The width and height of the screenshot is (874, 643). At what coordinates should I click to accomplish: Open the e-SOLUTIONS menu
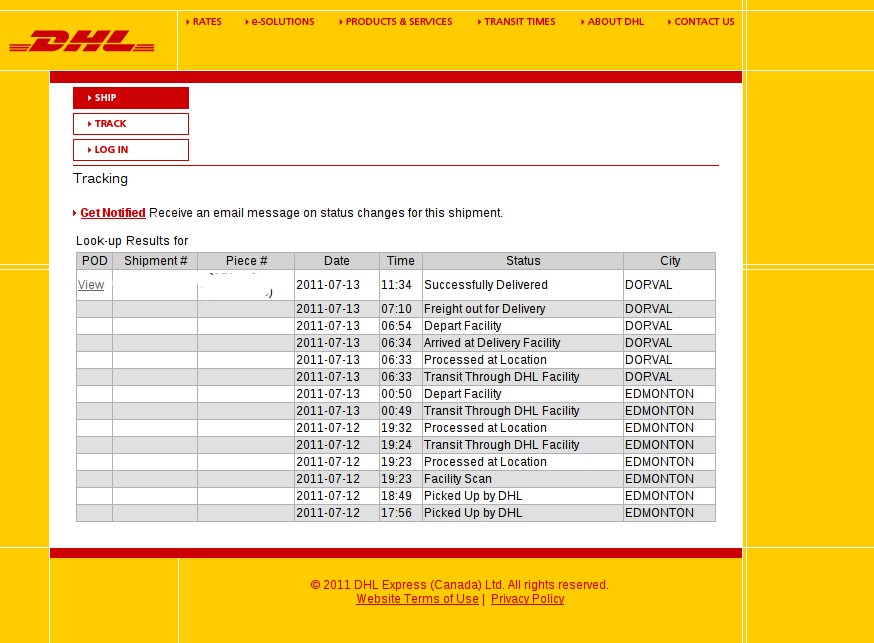[280, 22]
